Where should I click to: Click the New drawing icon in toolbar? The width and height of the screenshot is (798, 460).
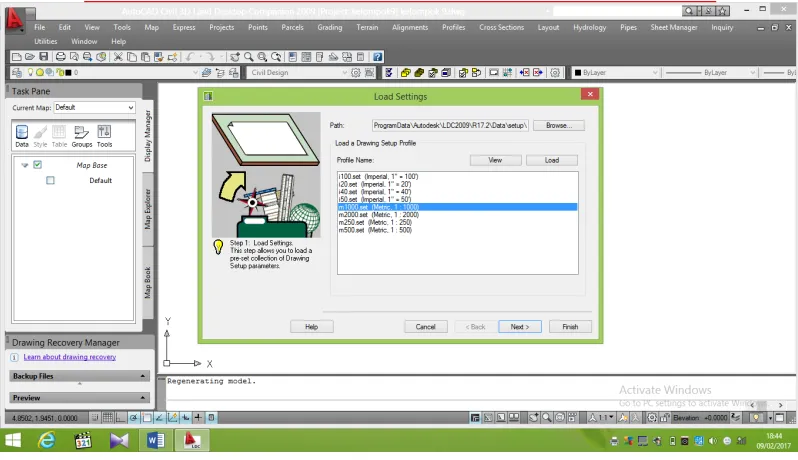[x=16, y=57]
